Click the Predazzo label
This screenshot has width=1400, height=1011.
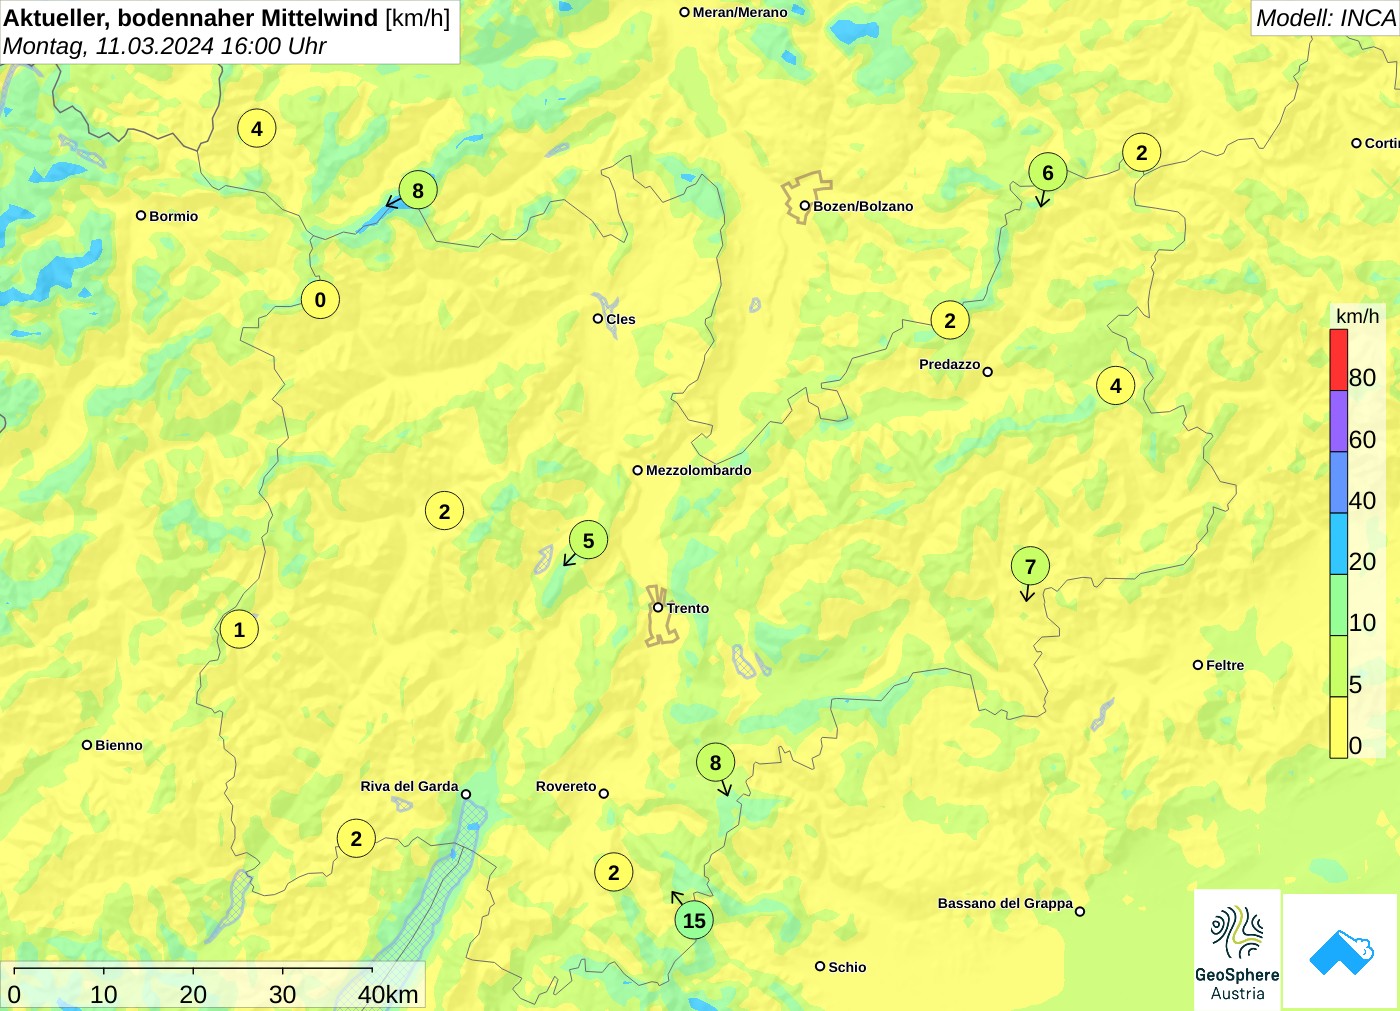coord(950,364)
